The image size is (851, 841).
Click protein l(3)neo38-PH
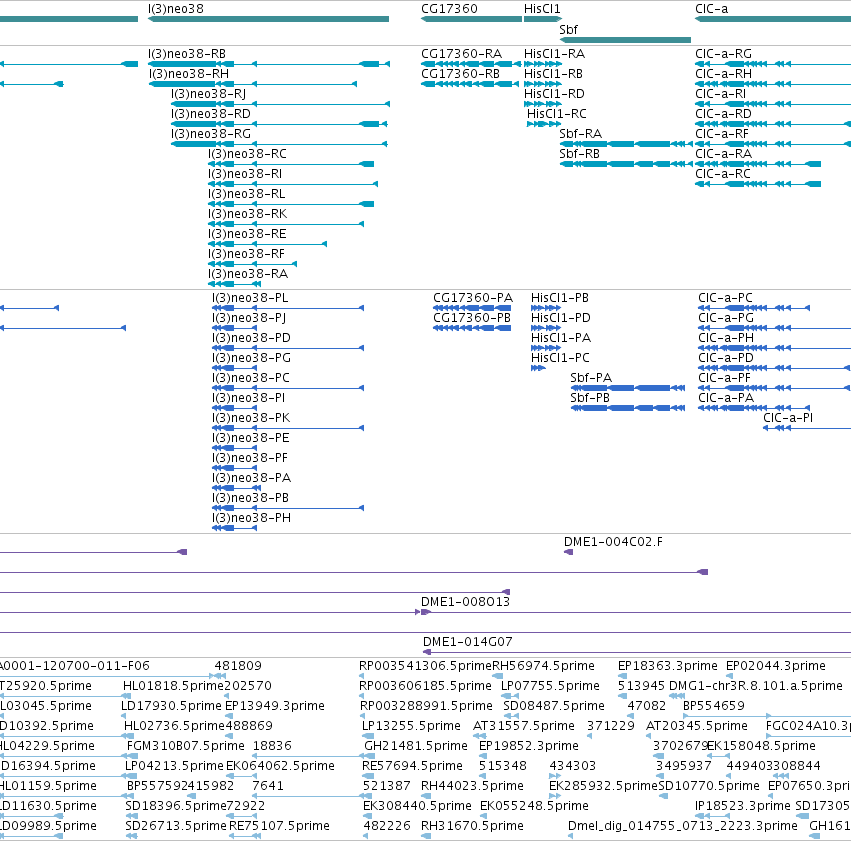point(234,528)
